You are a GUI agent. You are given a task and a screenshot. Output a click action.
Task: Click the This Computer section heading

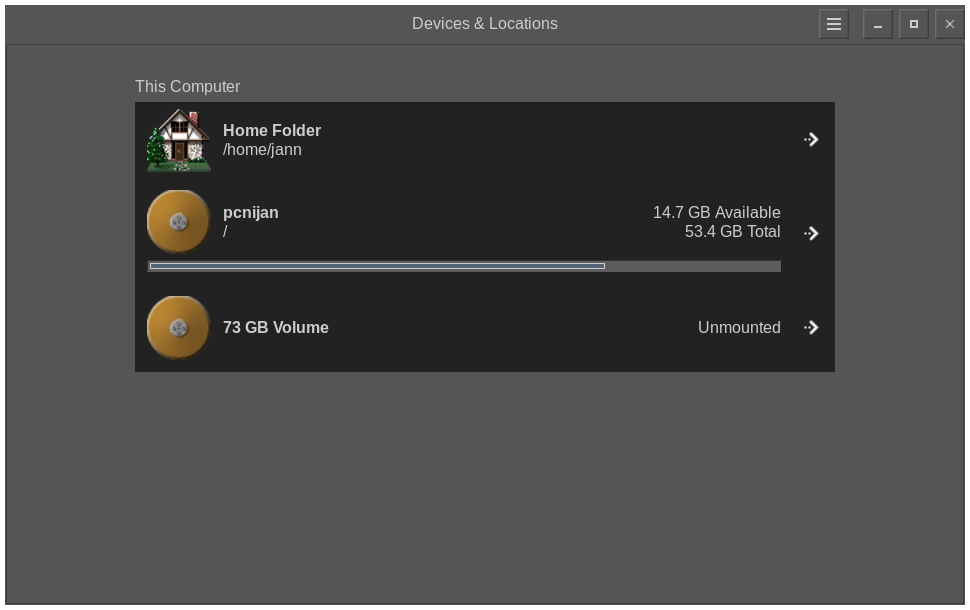click(x=188, y=87)
